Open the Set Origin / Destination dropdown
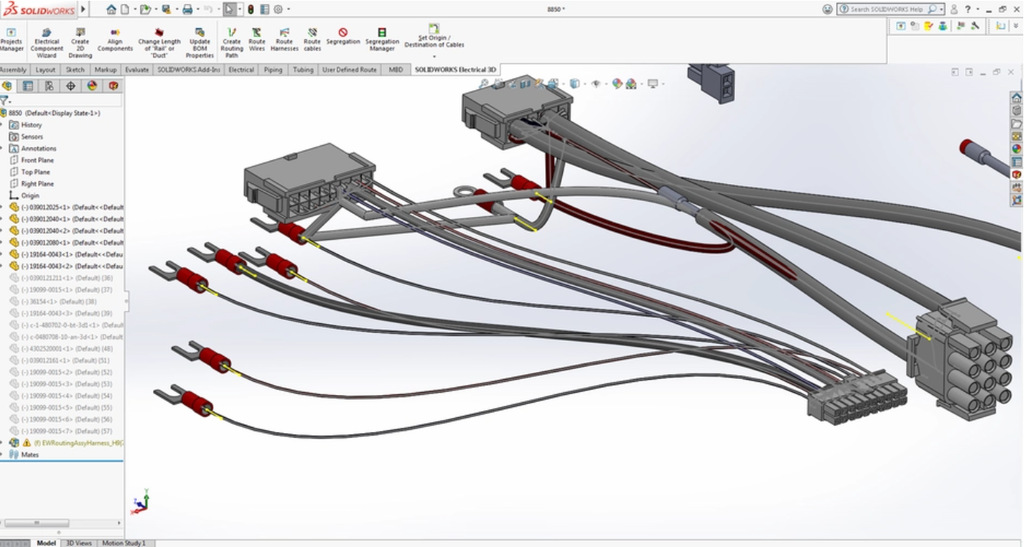The height and width of the screenshot is (547, 1024). [434, 57]
